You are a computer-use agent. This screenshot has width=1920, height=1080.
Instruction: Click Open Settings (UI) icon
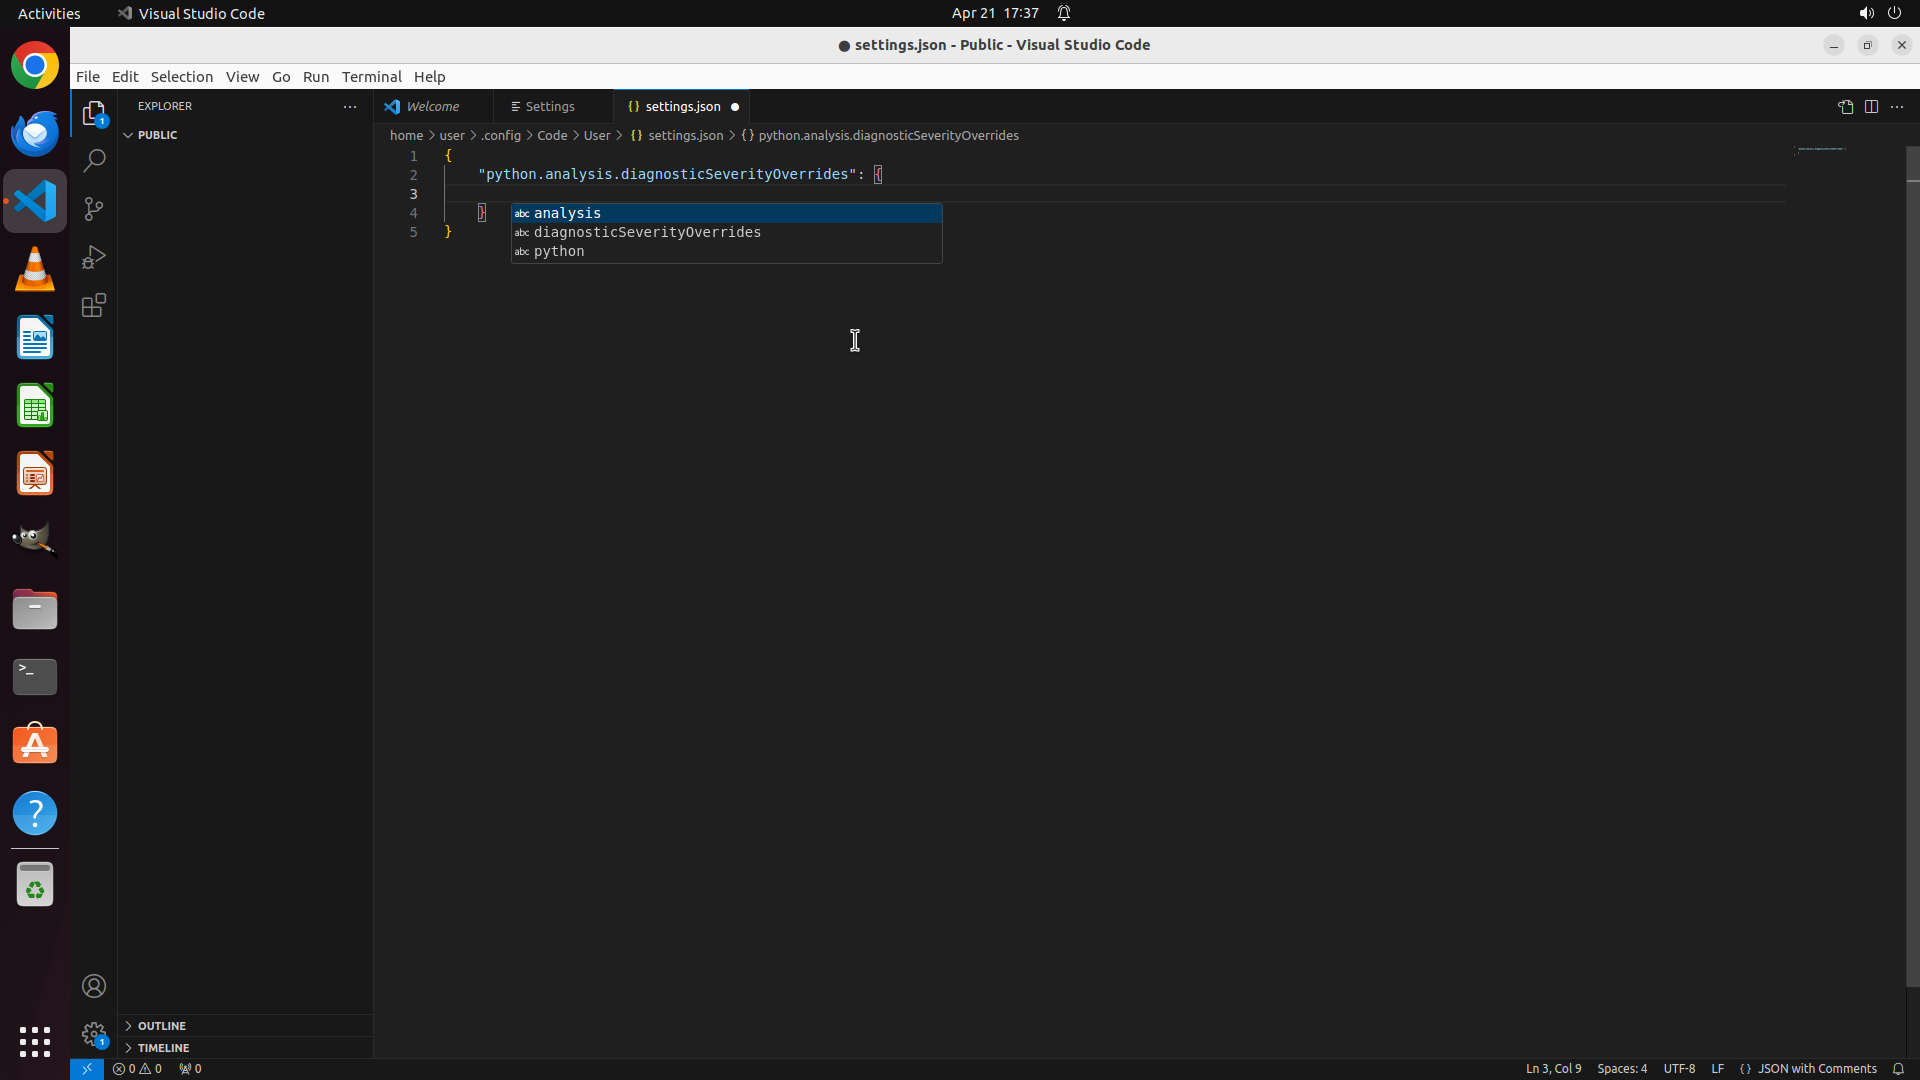(x=1845, y=107)
